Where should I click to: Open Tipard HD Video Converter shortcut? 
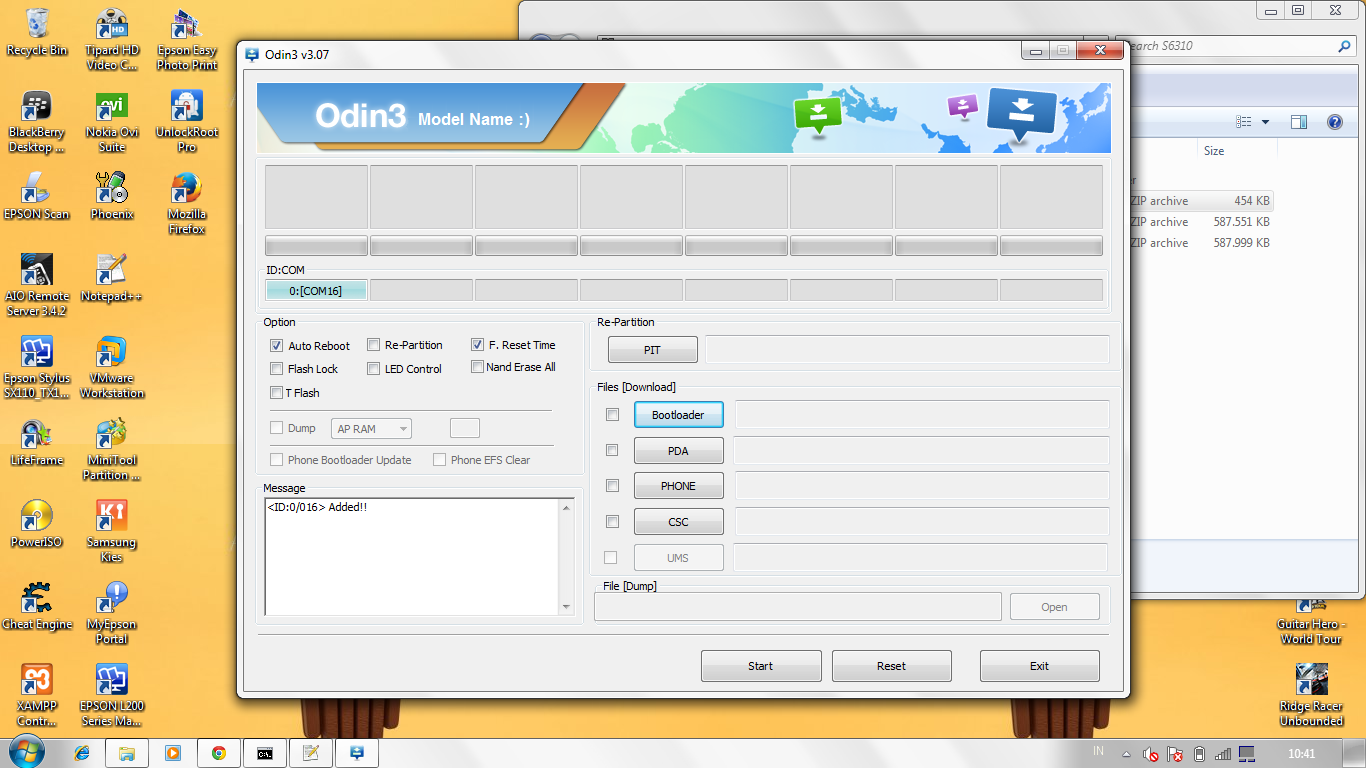pos(111,40)
